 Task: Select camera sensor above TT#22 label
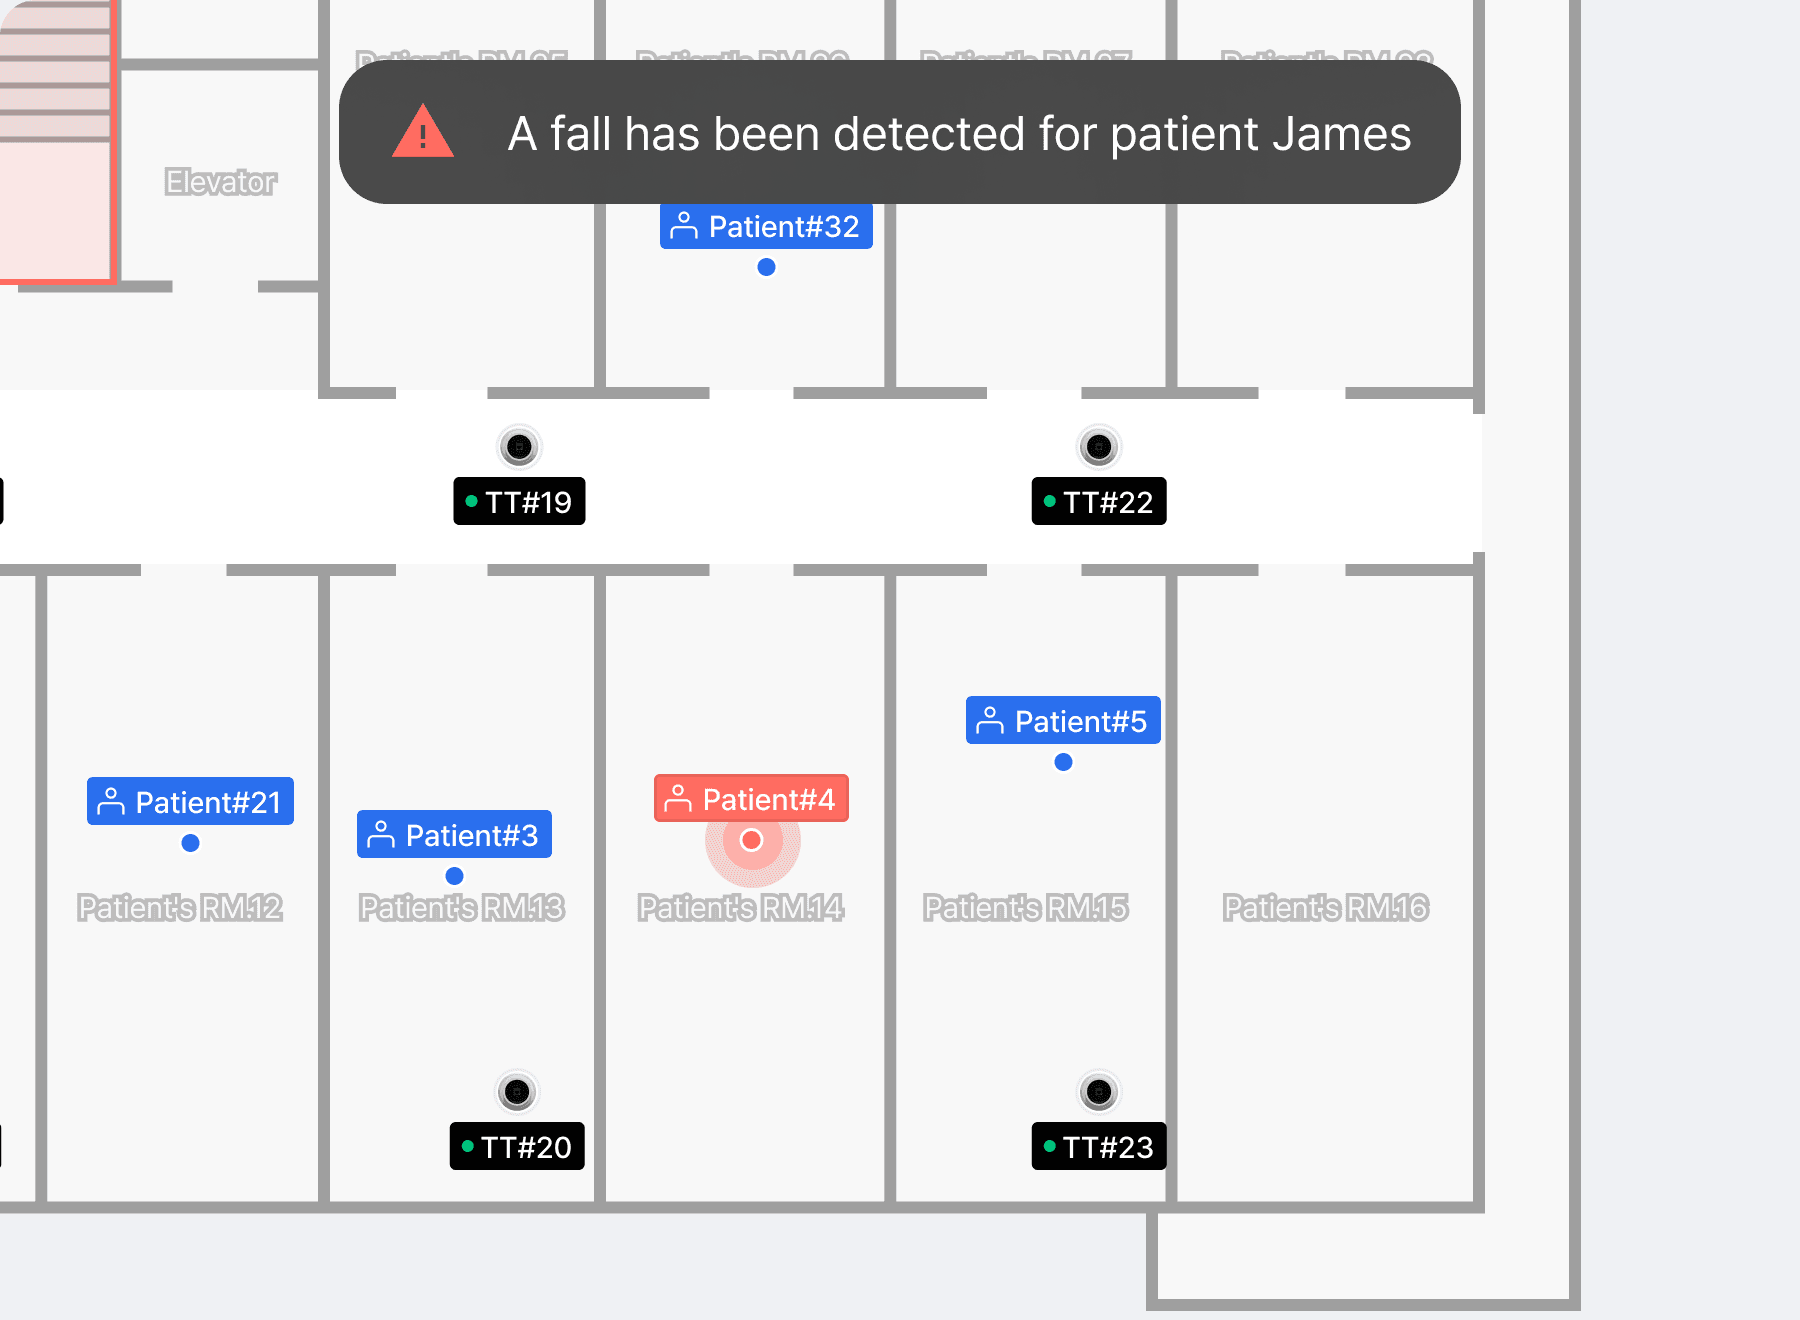coord(1099,447)
